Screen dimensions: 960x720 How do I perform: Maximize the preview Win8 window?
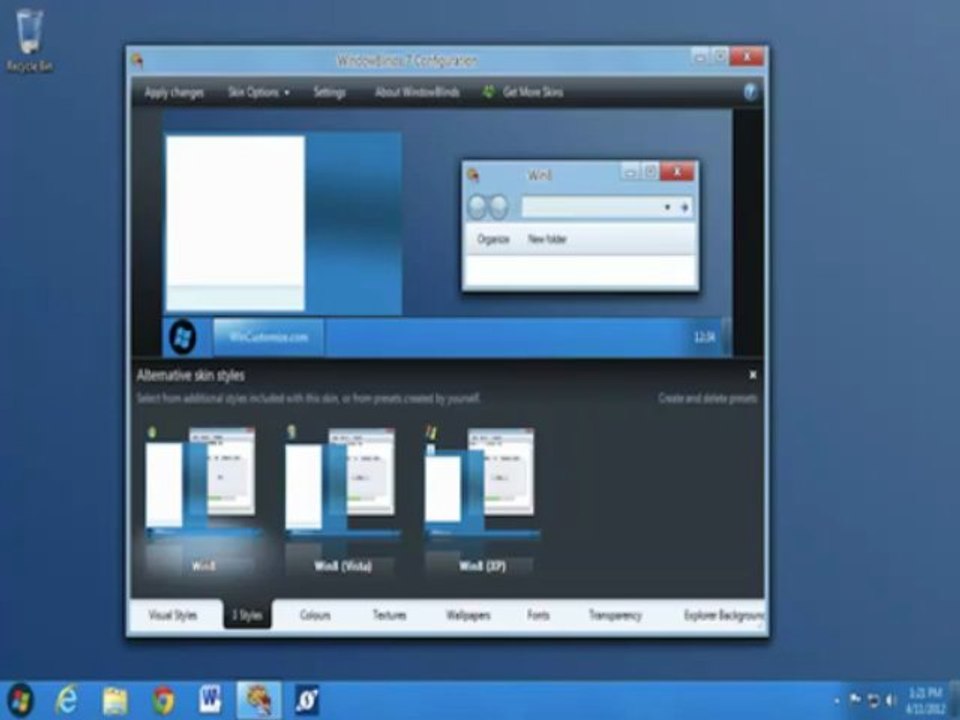coord(651,172)
